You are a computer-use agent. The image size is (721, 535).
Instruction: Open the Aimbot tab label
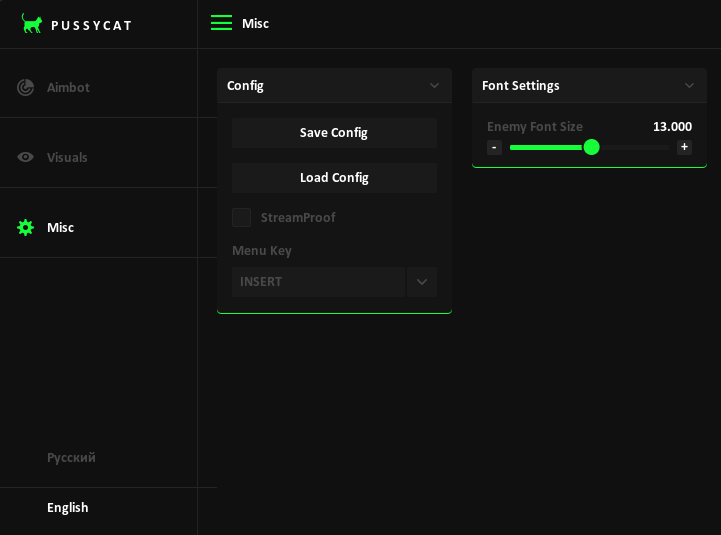coord(68,88)
